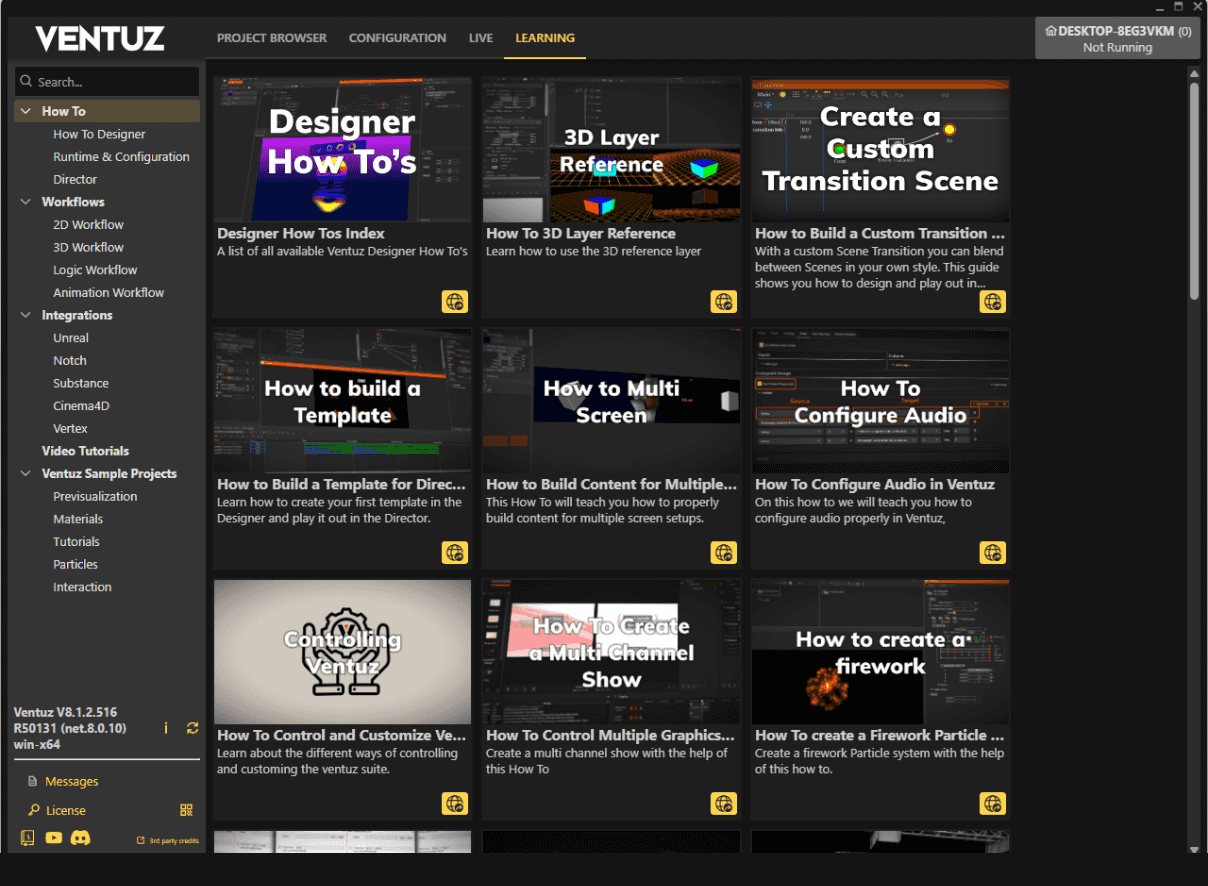Collapse the How To tree section

pos(26,111)
